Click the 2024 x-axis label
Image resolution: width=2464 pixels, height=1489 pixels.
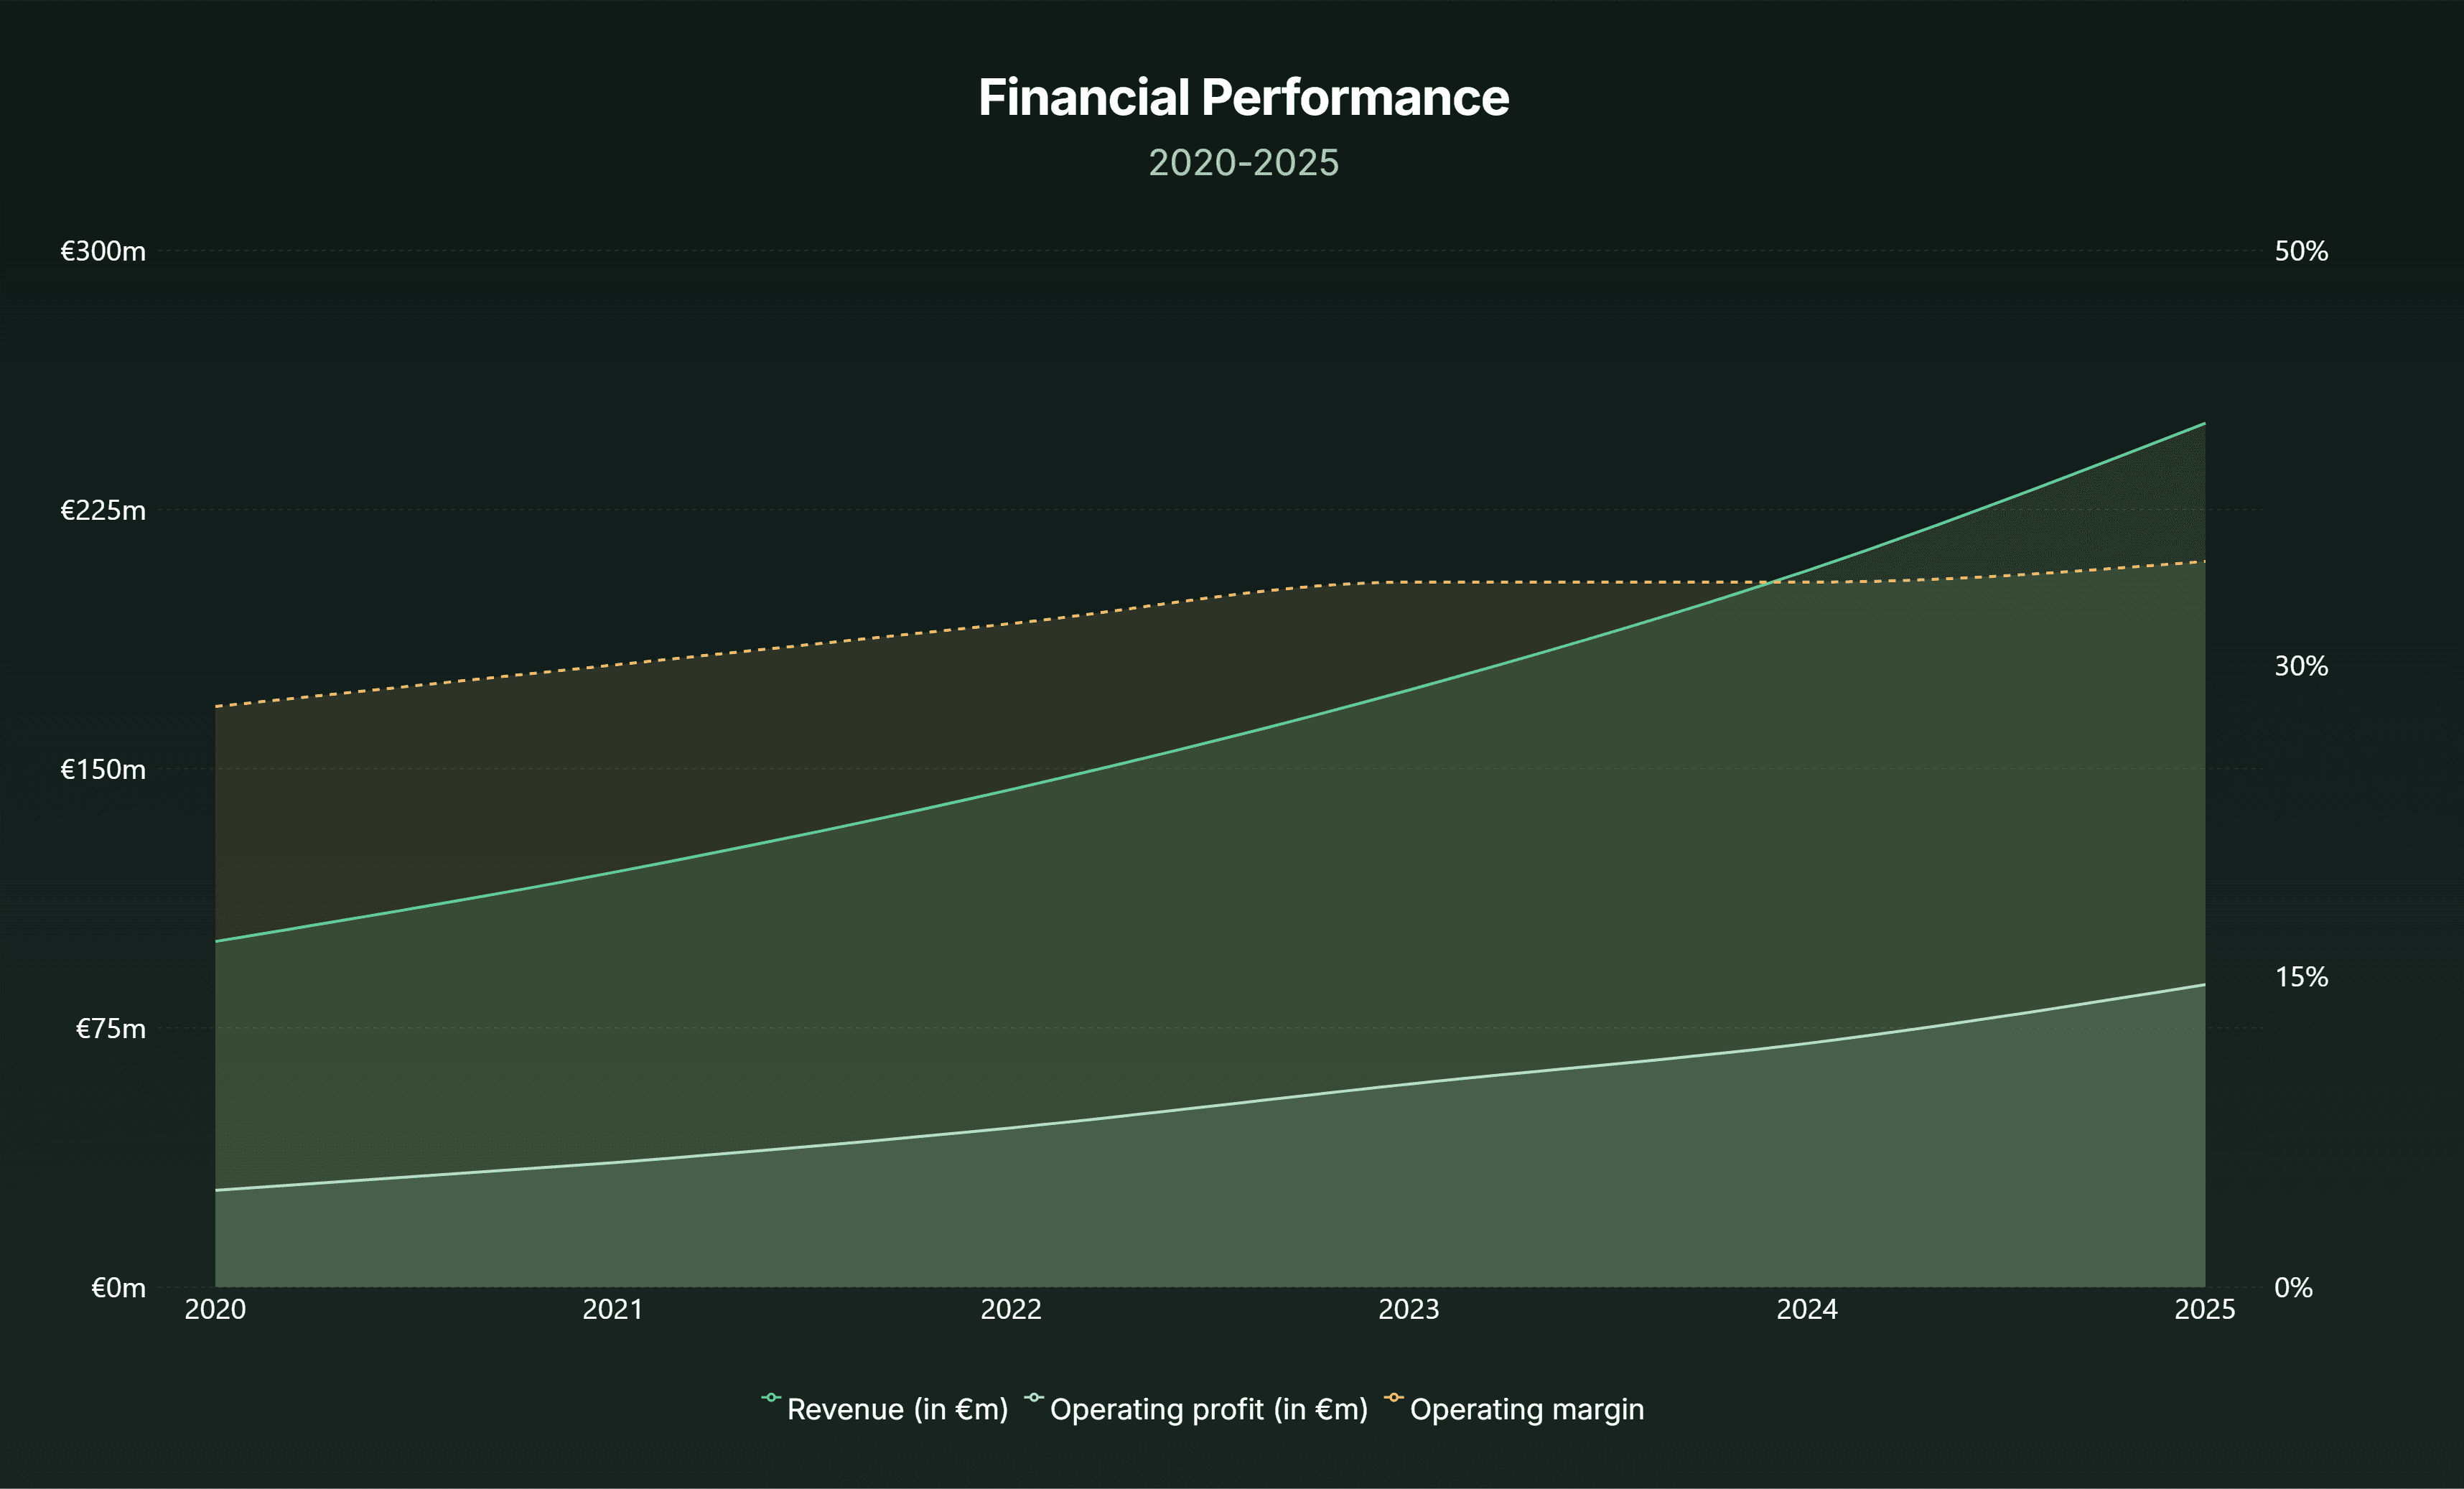(1807, 1310)
